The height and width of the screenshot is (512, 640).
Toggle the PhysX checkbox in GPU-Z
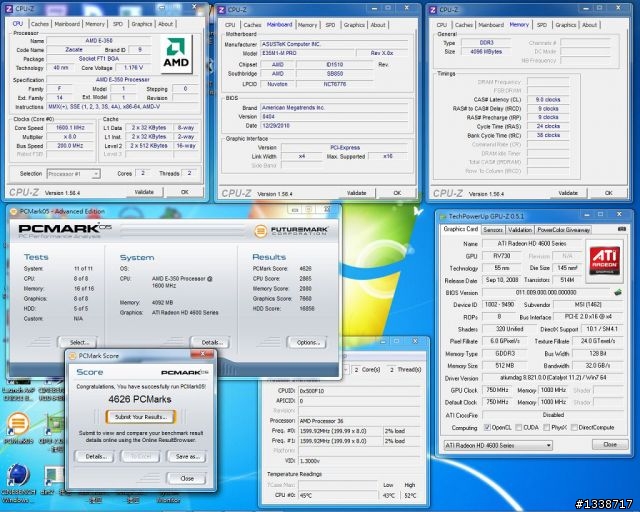click(x=547, y=427)
